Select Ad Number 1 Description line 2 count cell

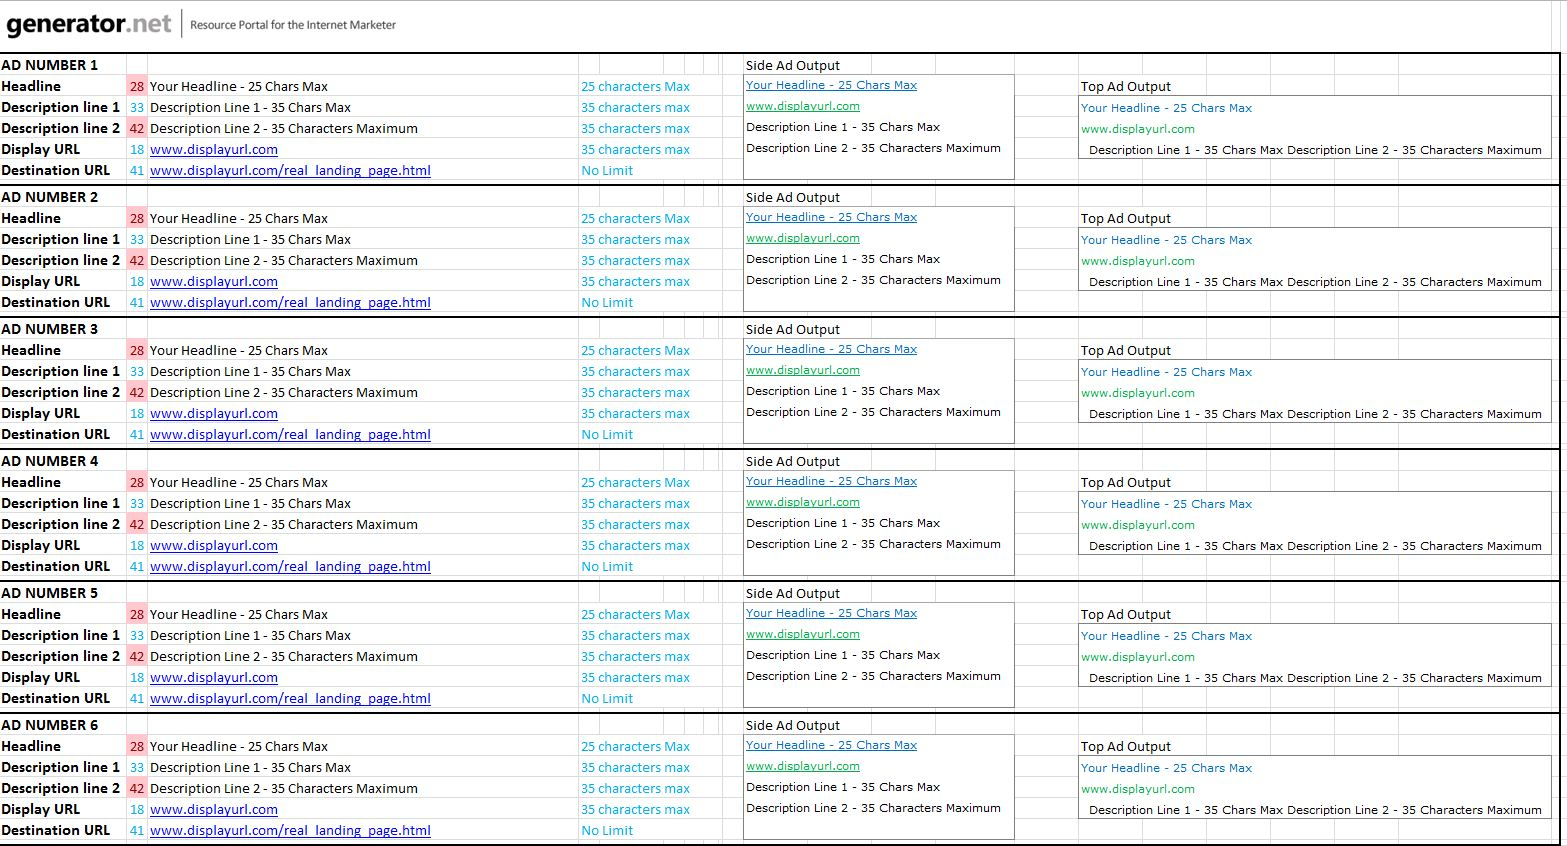[137, 128]
